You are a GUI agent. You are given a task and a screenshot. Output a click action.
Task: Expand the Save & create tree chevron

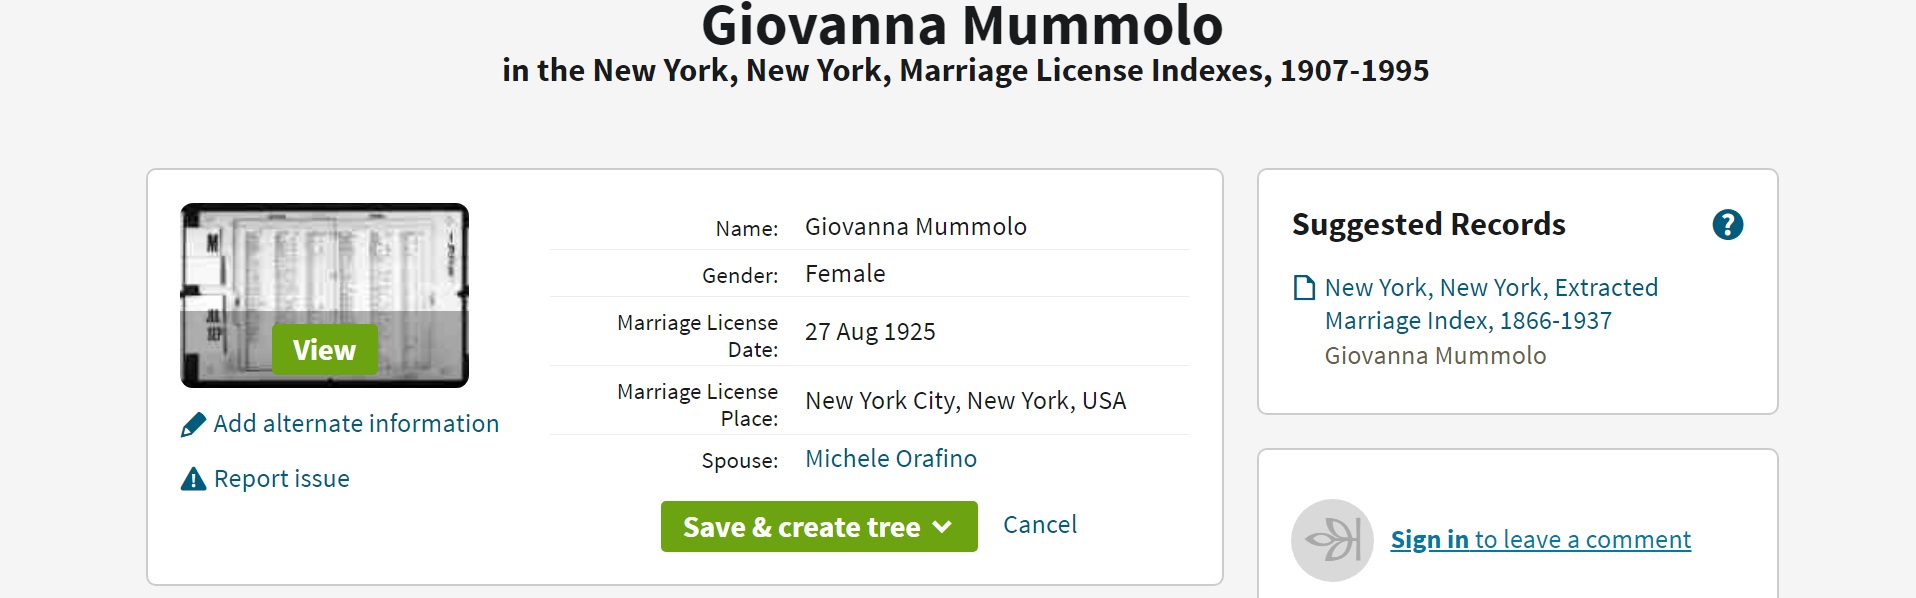[x=942, y=527]
